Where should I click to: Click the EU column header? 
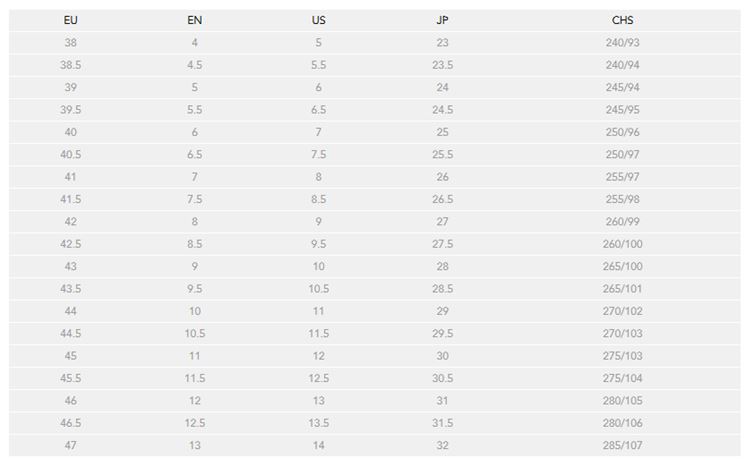pos(71,20)
